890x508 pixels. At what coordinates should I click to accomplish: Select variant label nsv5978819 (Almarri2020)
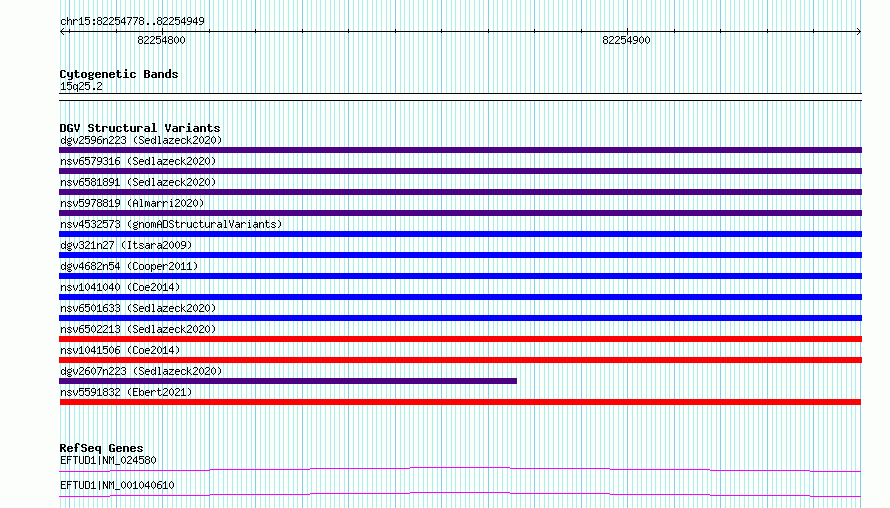(x=132, y=203)
